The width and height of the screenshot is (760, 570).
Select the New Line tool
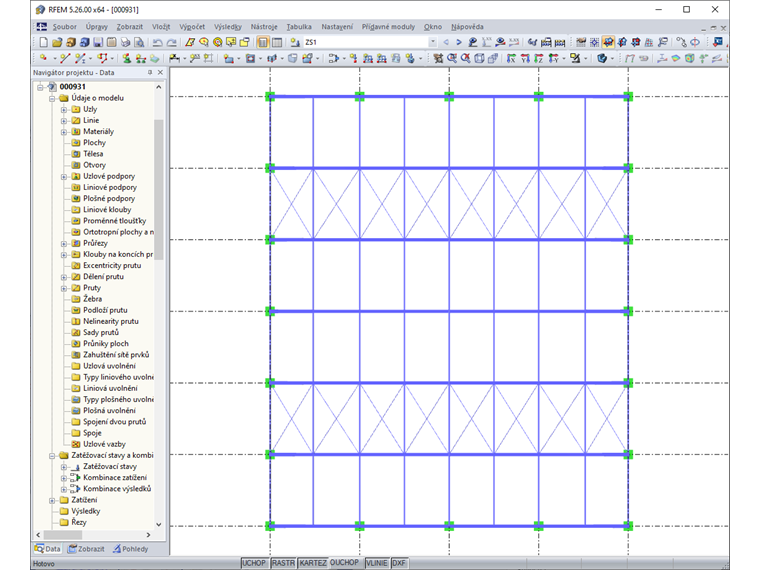(64, 58)
